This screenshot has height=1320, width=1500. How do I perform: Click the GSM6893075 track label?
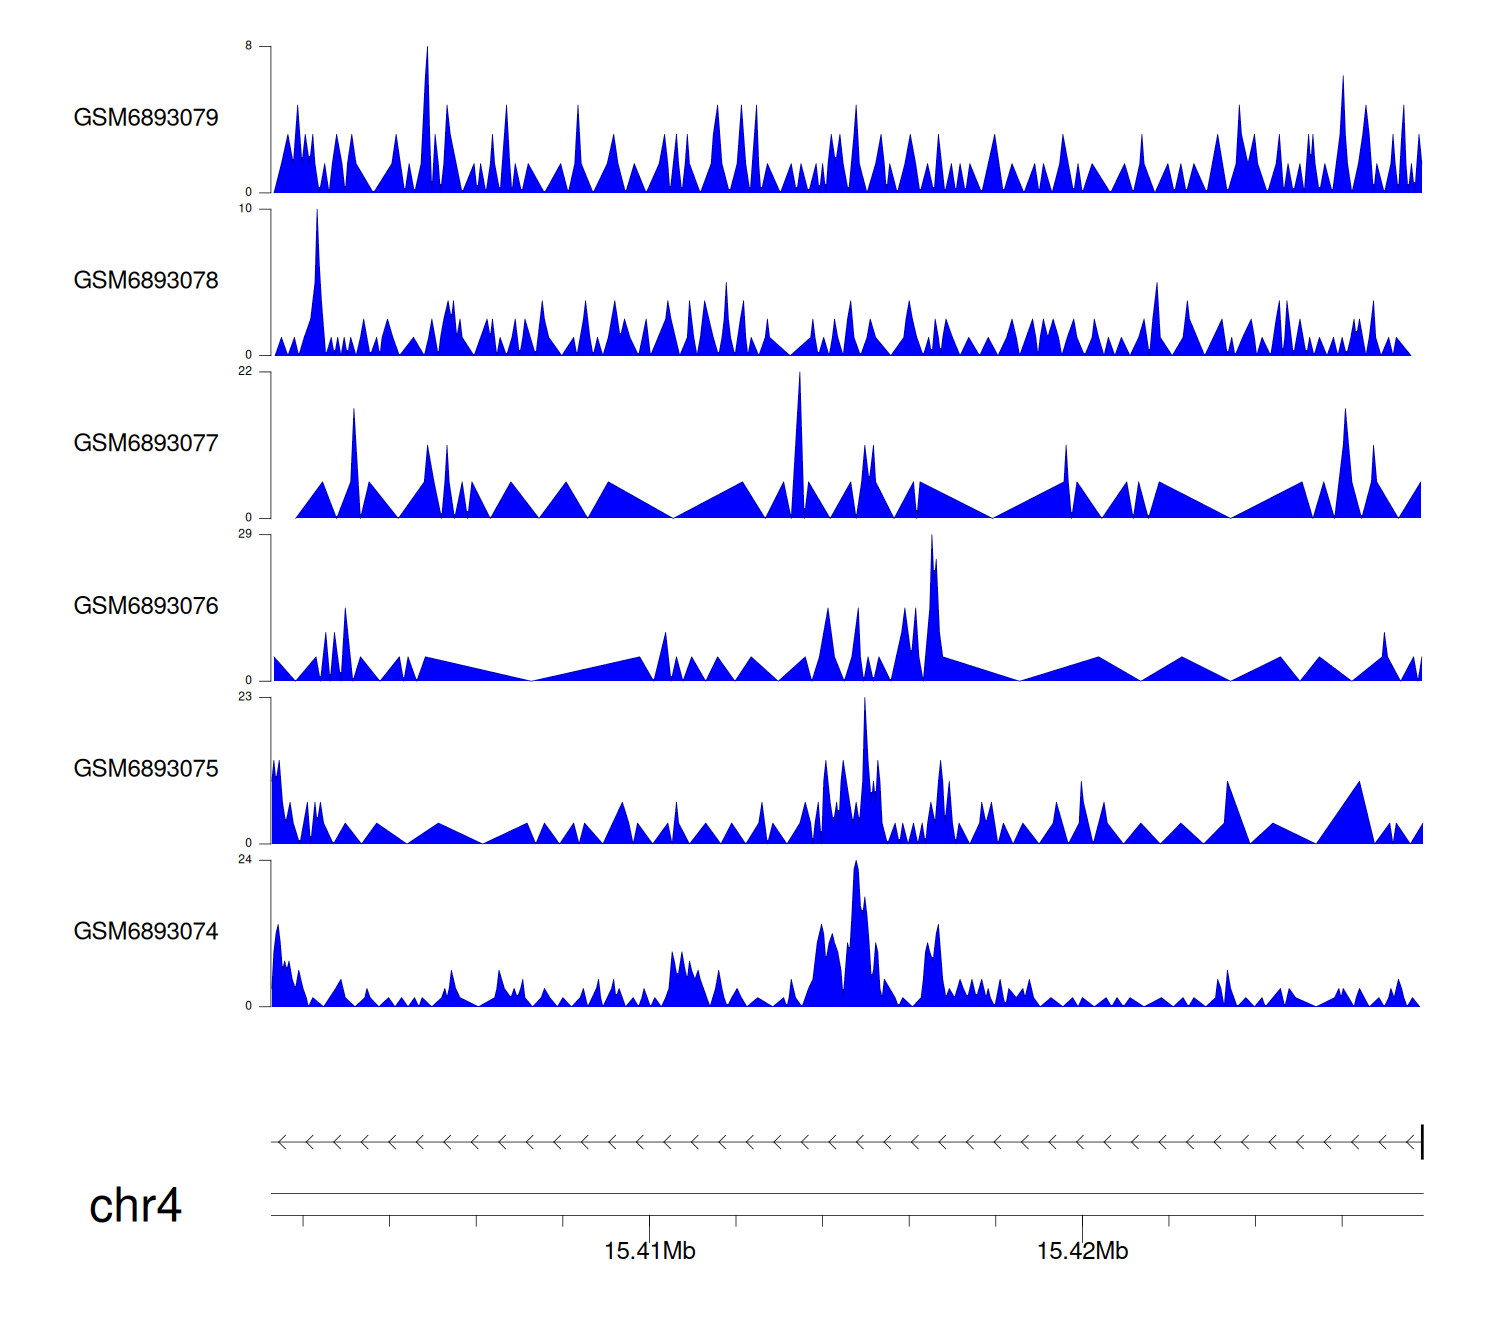click(146, 769)
